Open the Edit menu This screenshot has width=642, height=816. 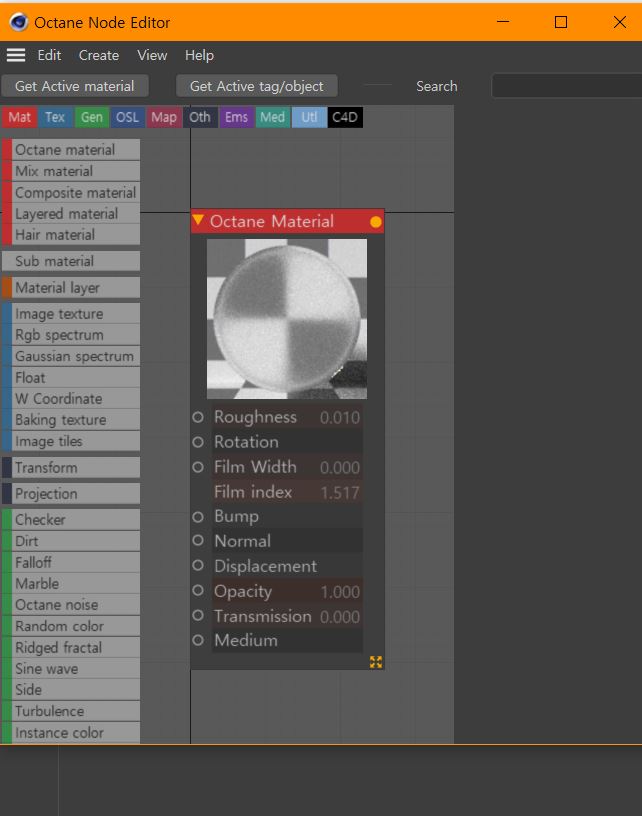(49, 55)
